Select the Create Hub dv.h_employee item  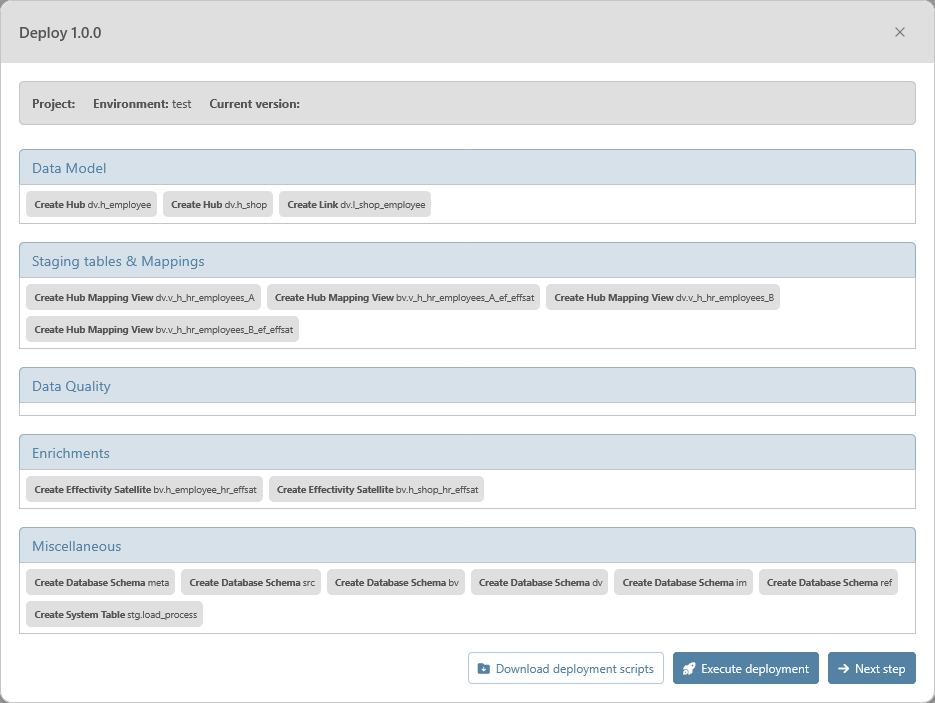pos(92,205)
